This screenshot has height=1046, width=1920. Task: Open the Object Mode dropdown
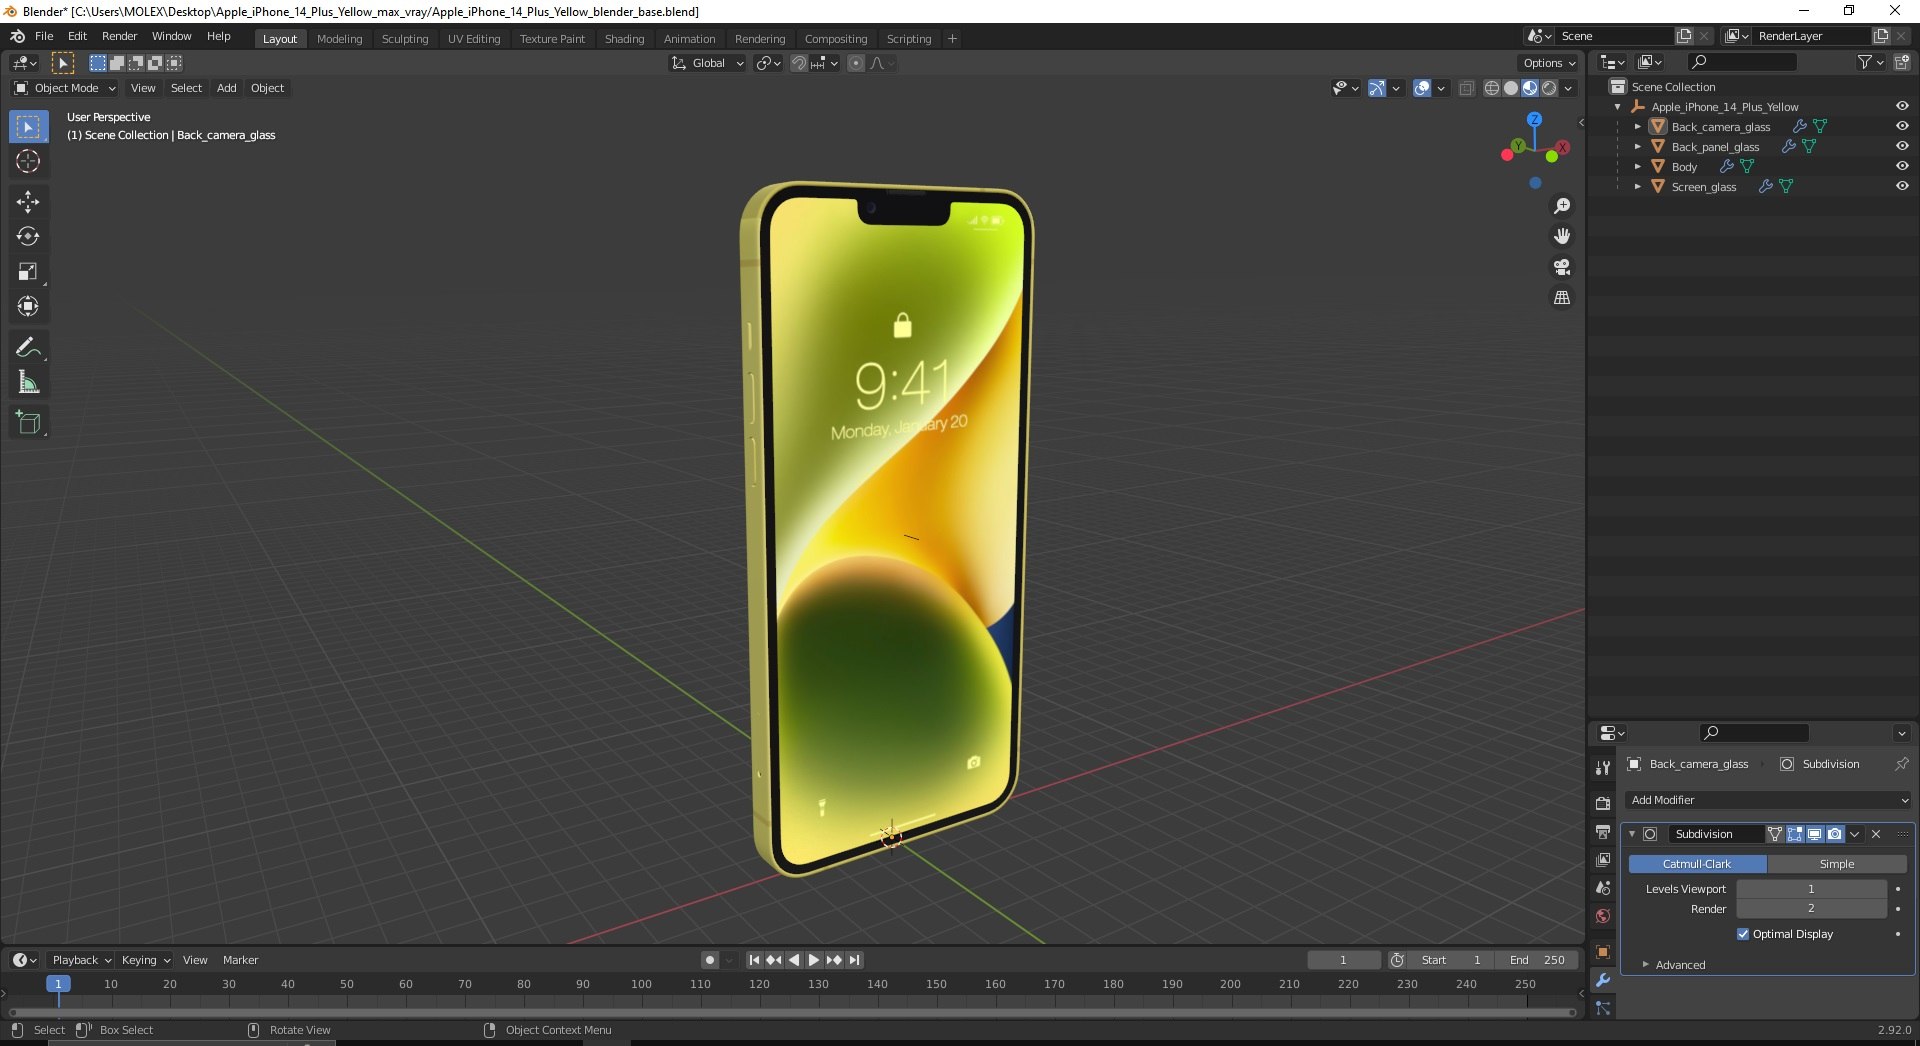click(x=65, y=88)
